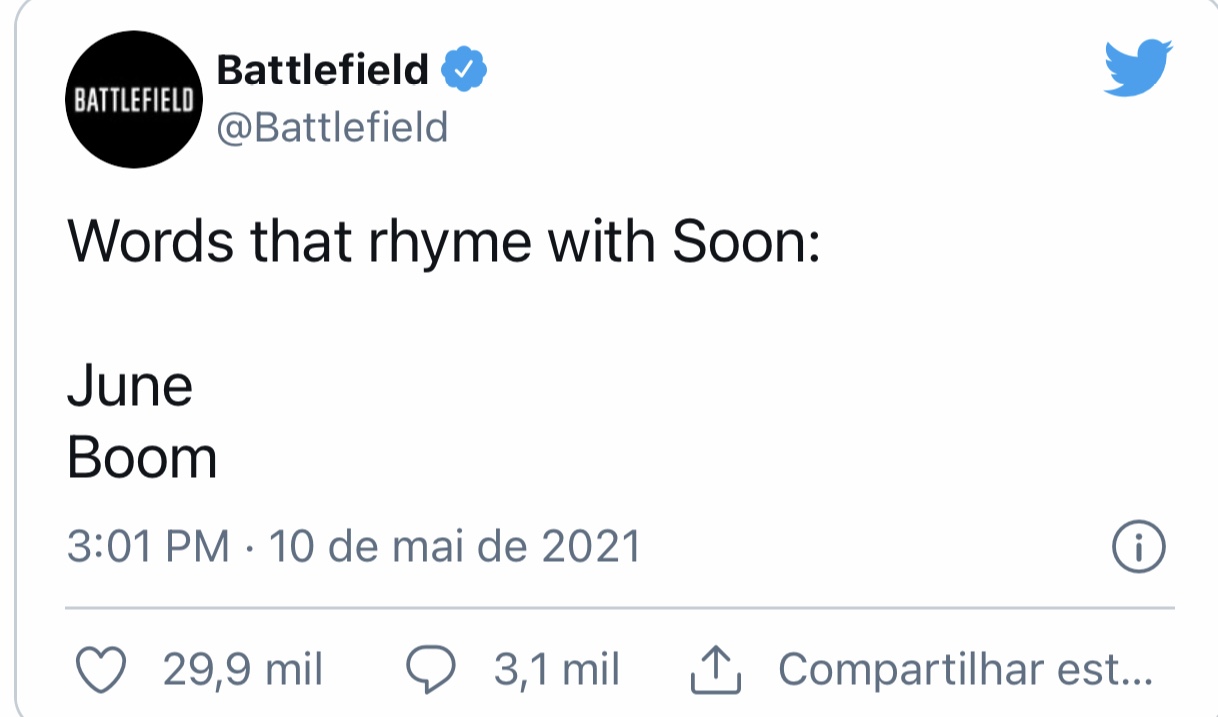Image resolution: width=1218 pixels, height=717 pixels.
Task: Click the date 10 de mai de 2021
Action: (x=455, y=546)
